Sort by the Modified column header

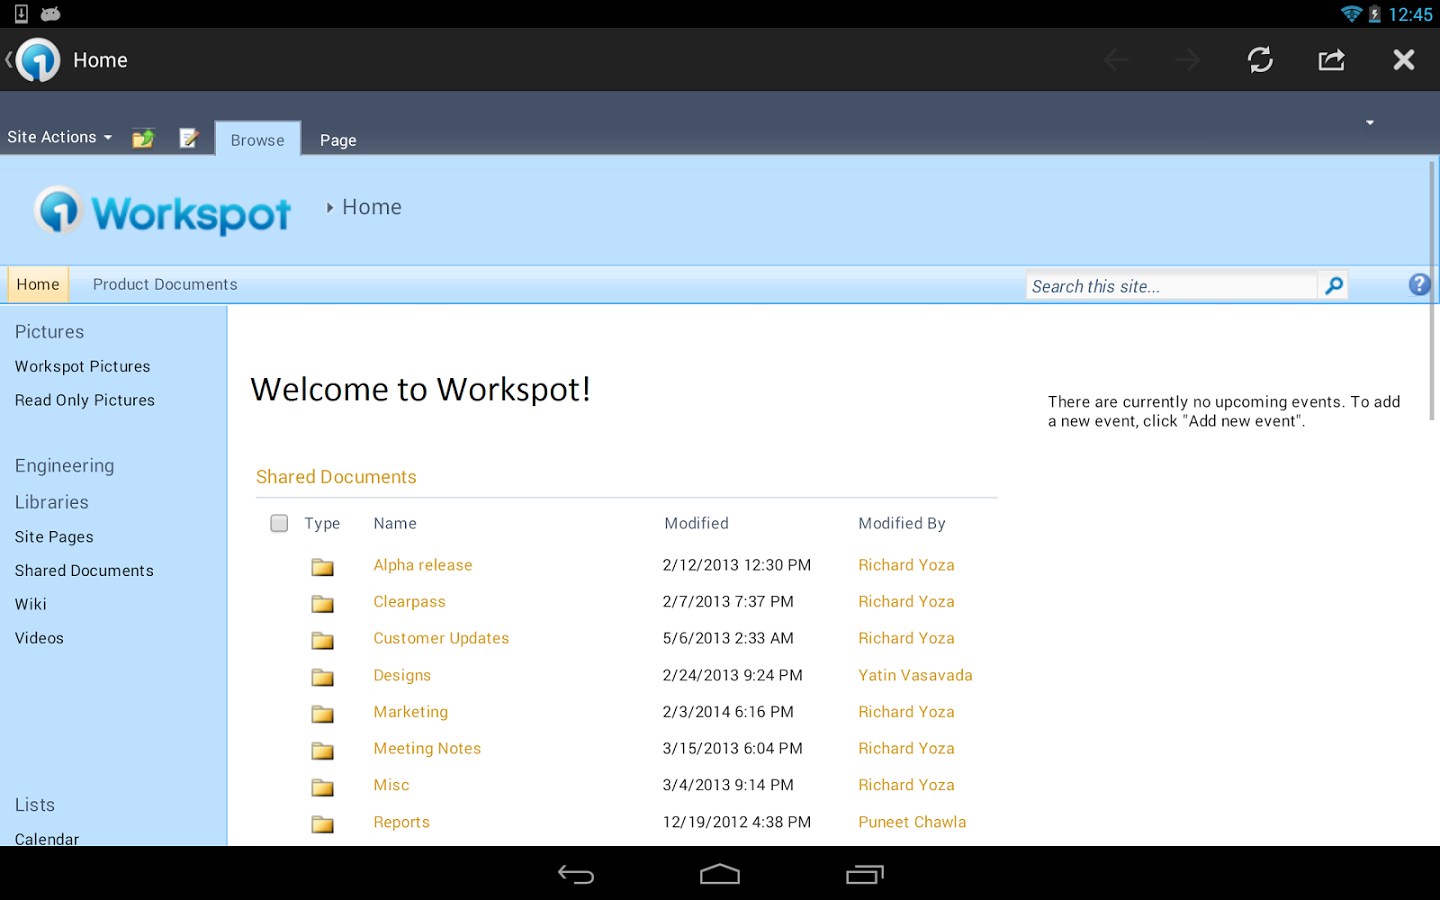[x=696, y=523]
